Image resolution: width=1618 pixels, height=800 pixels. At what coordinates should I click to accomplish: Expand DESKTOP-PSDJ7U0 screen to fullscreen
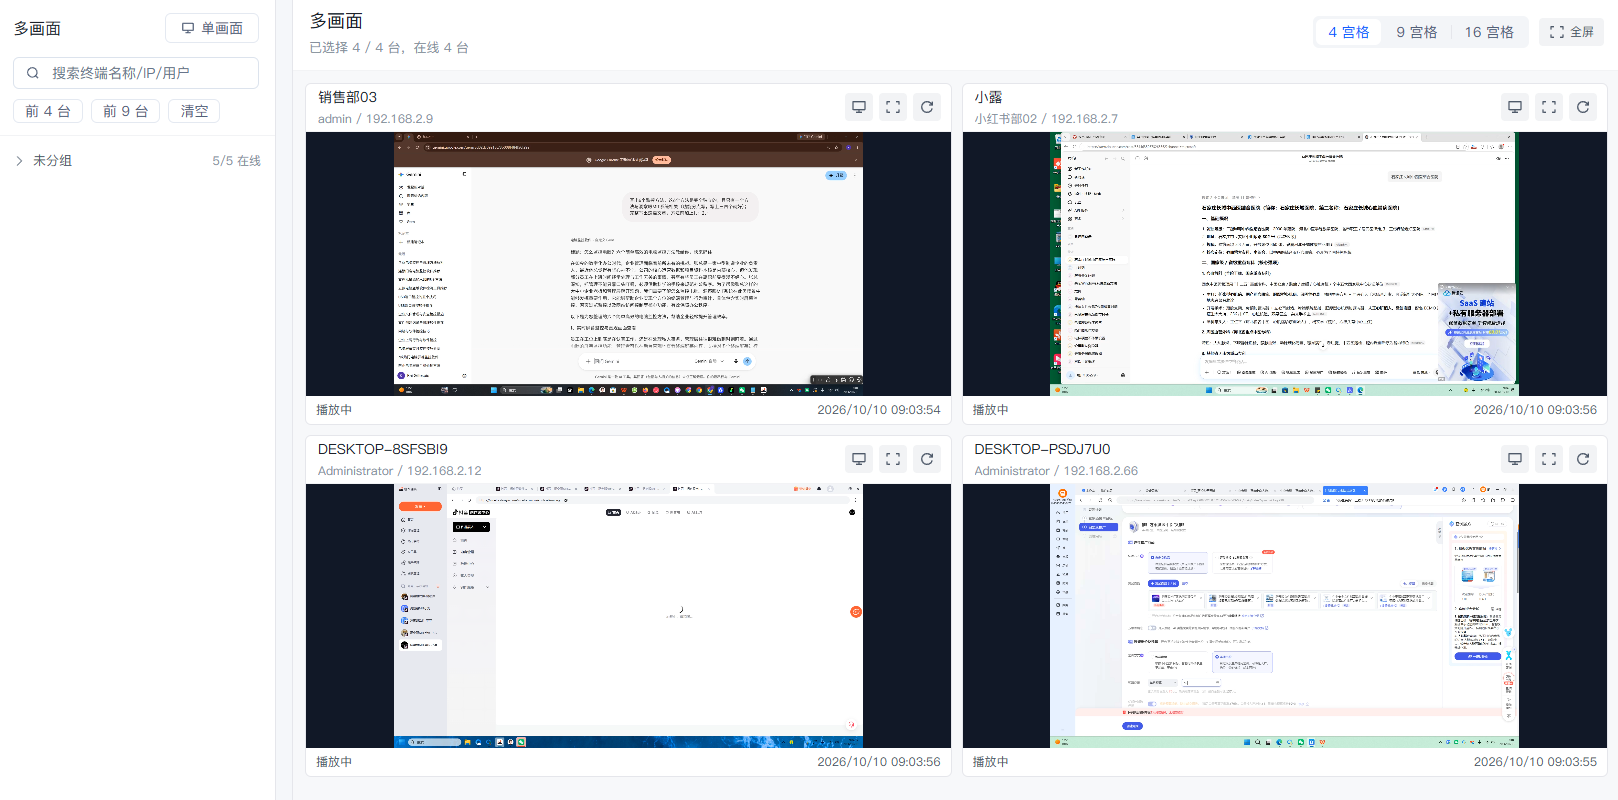coord(1549,459)
